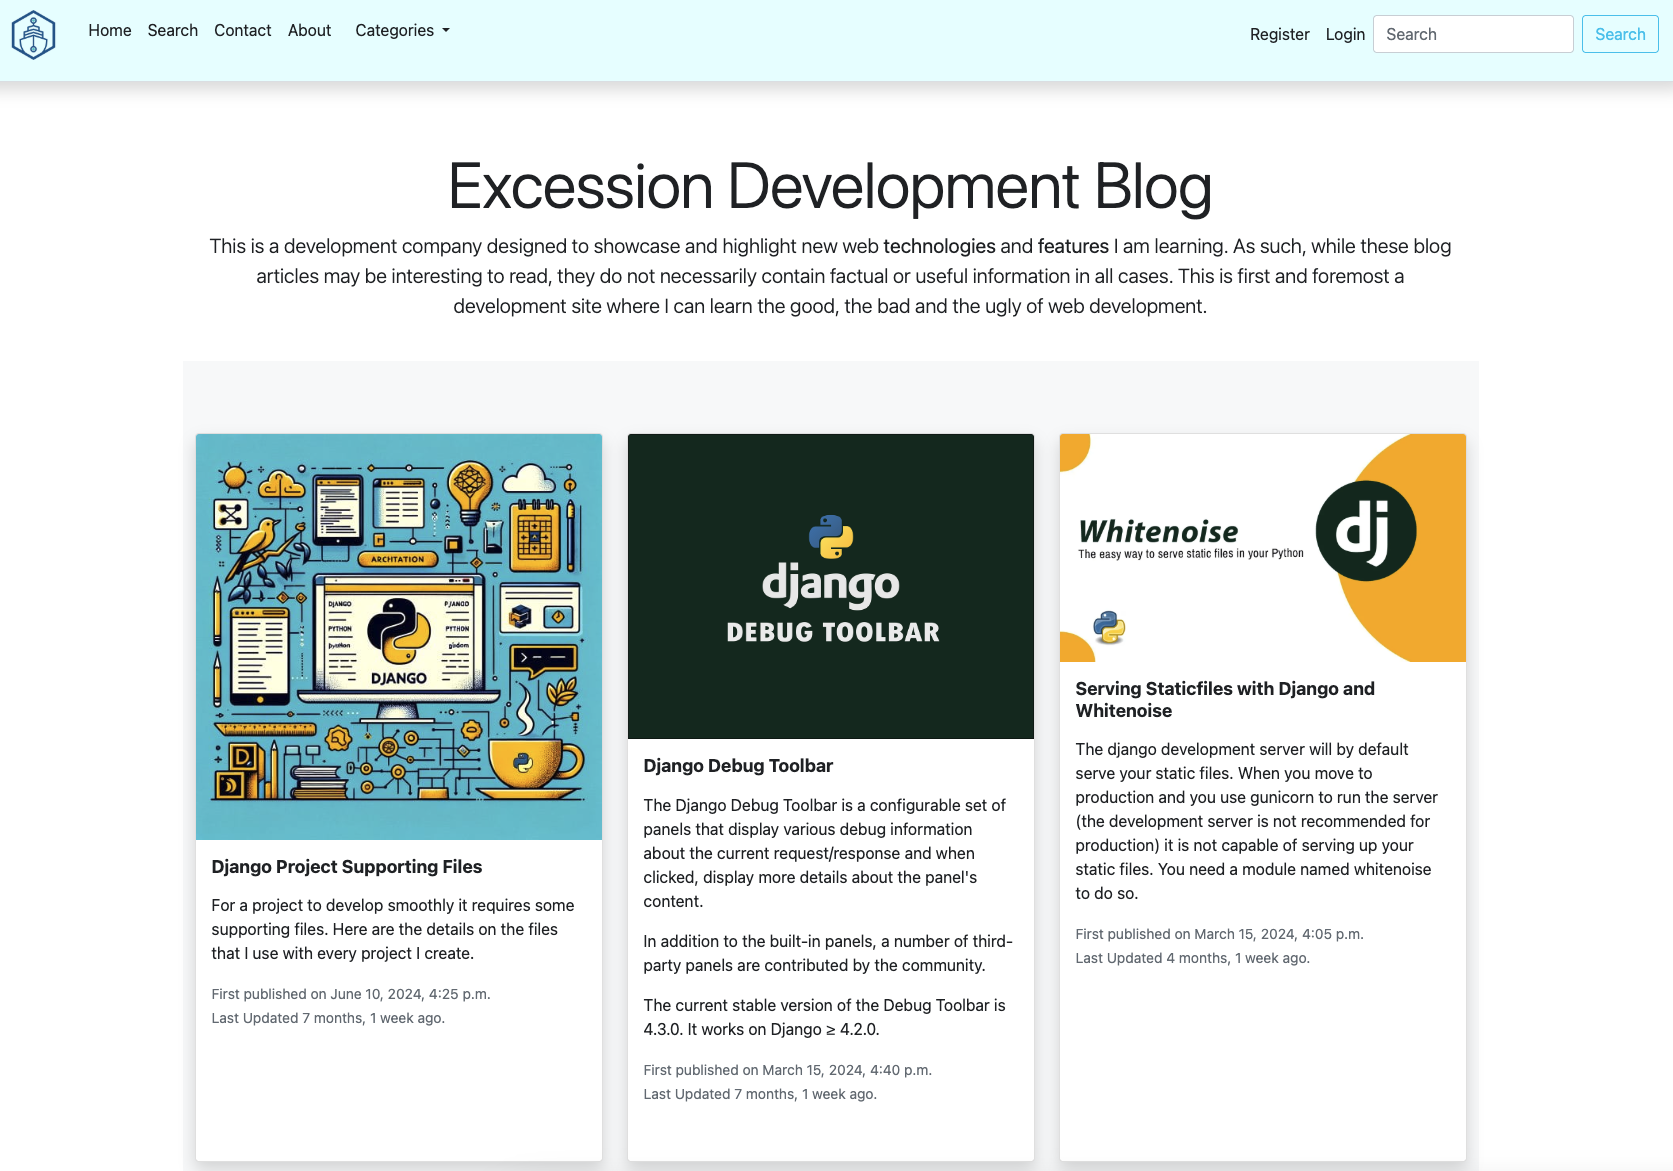
Task: Click the blue-outlined Search button
Action: 1620,34
